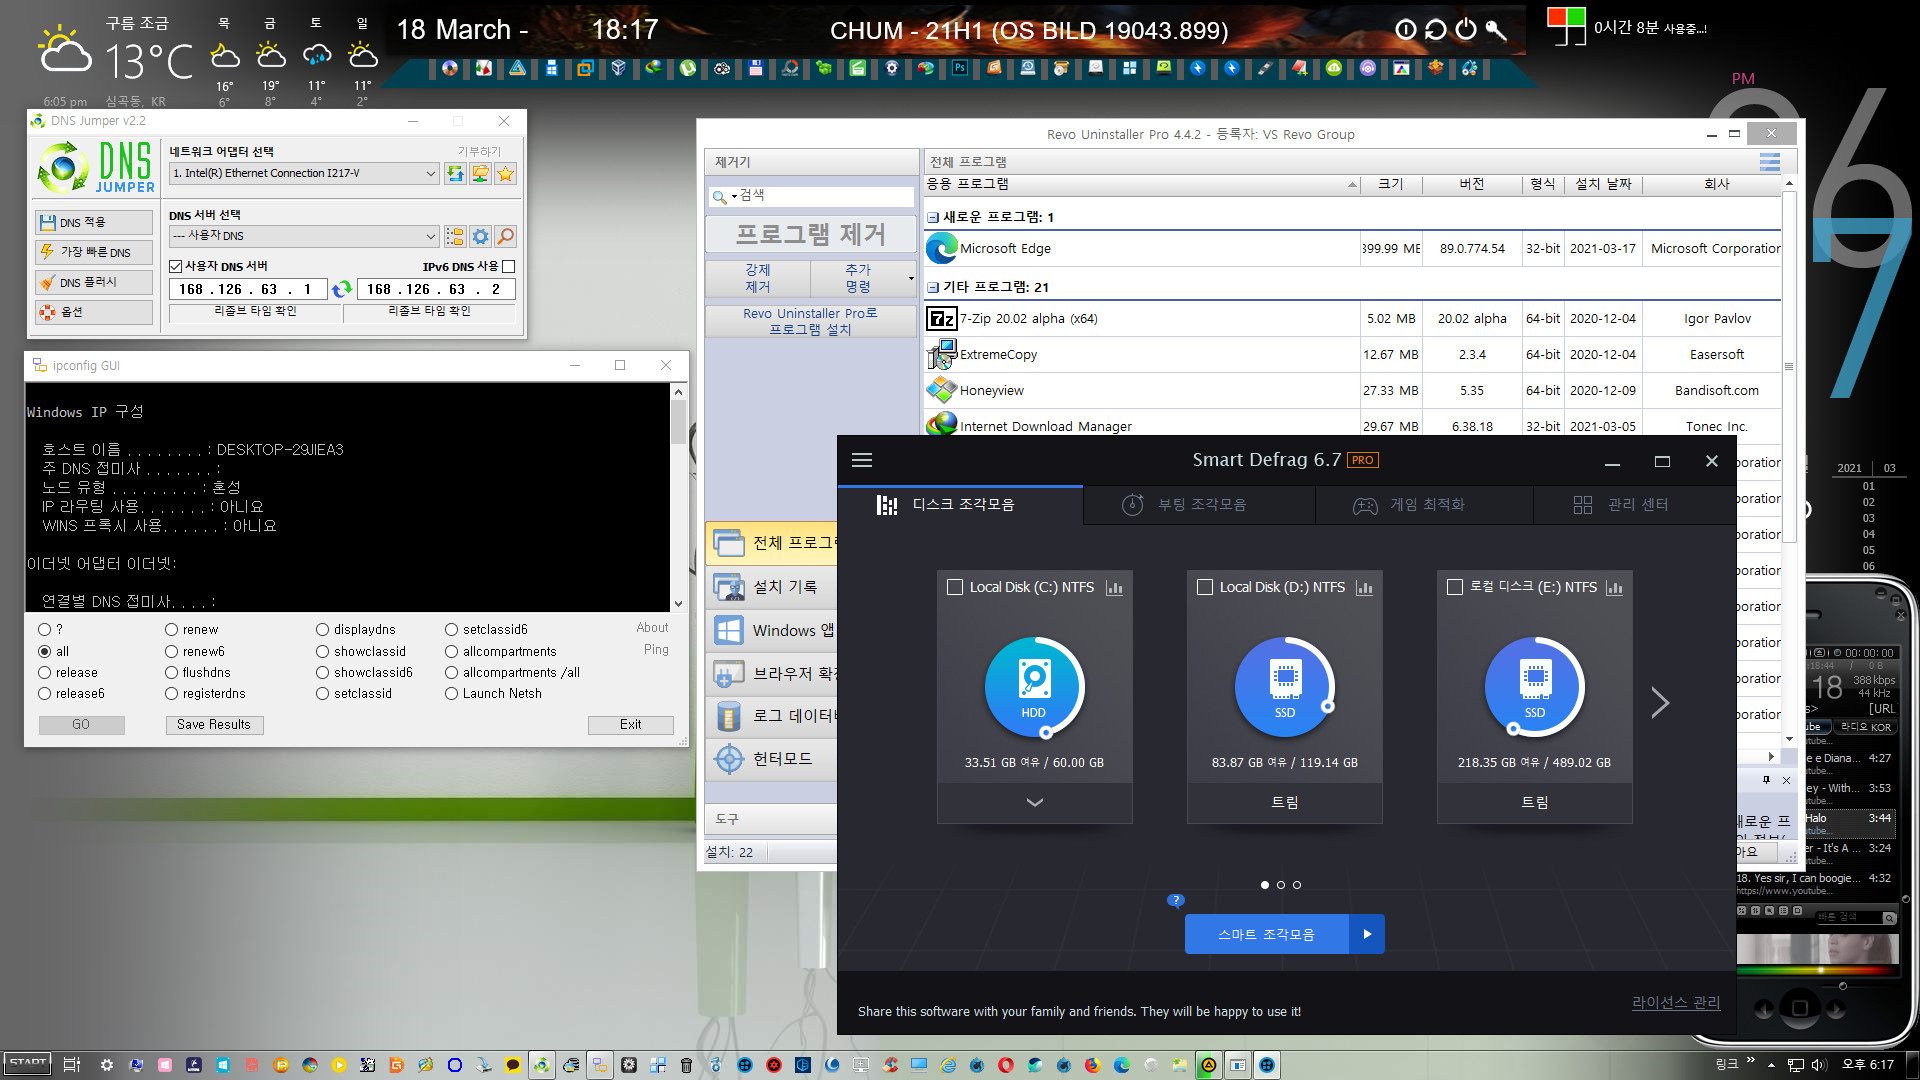The image size is (1920, 1080).
Task: Click START button on the taskbar
Action: coord(27,1064)
